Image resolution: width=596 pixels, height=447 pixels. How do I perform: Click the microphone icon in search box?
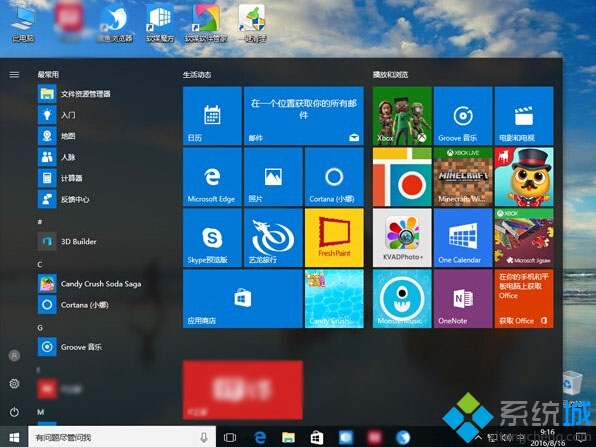point(204,437)
